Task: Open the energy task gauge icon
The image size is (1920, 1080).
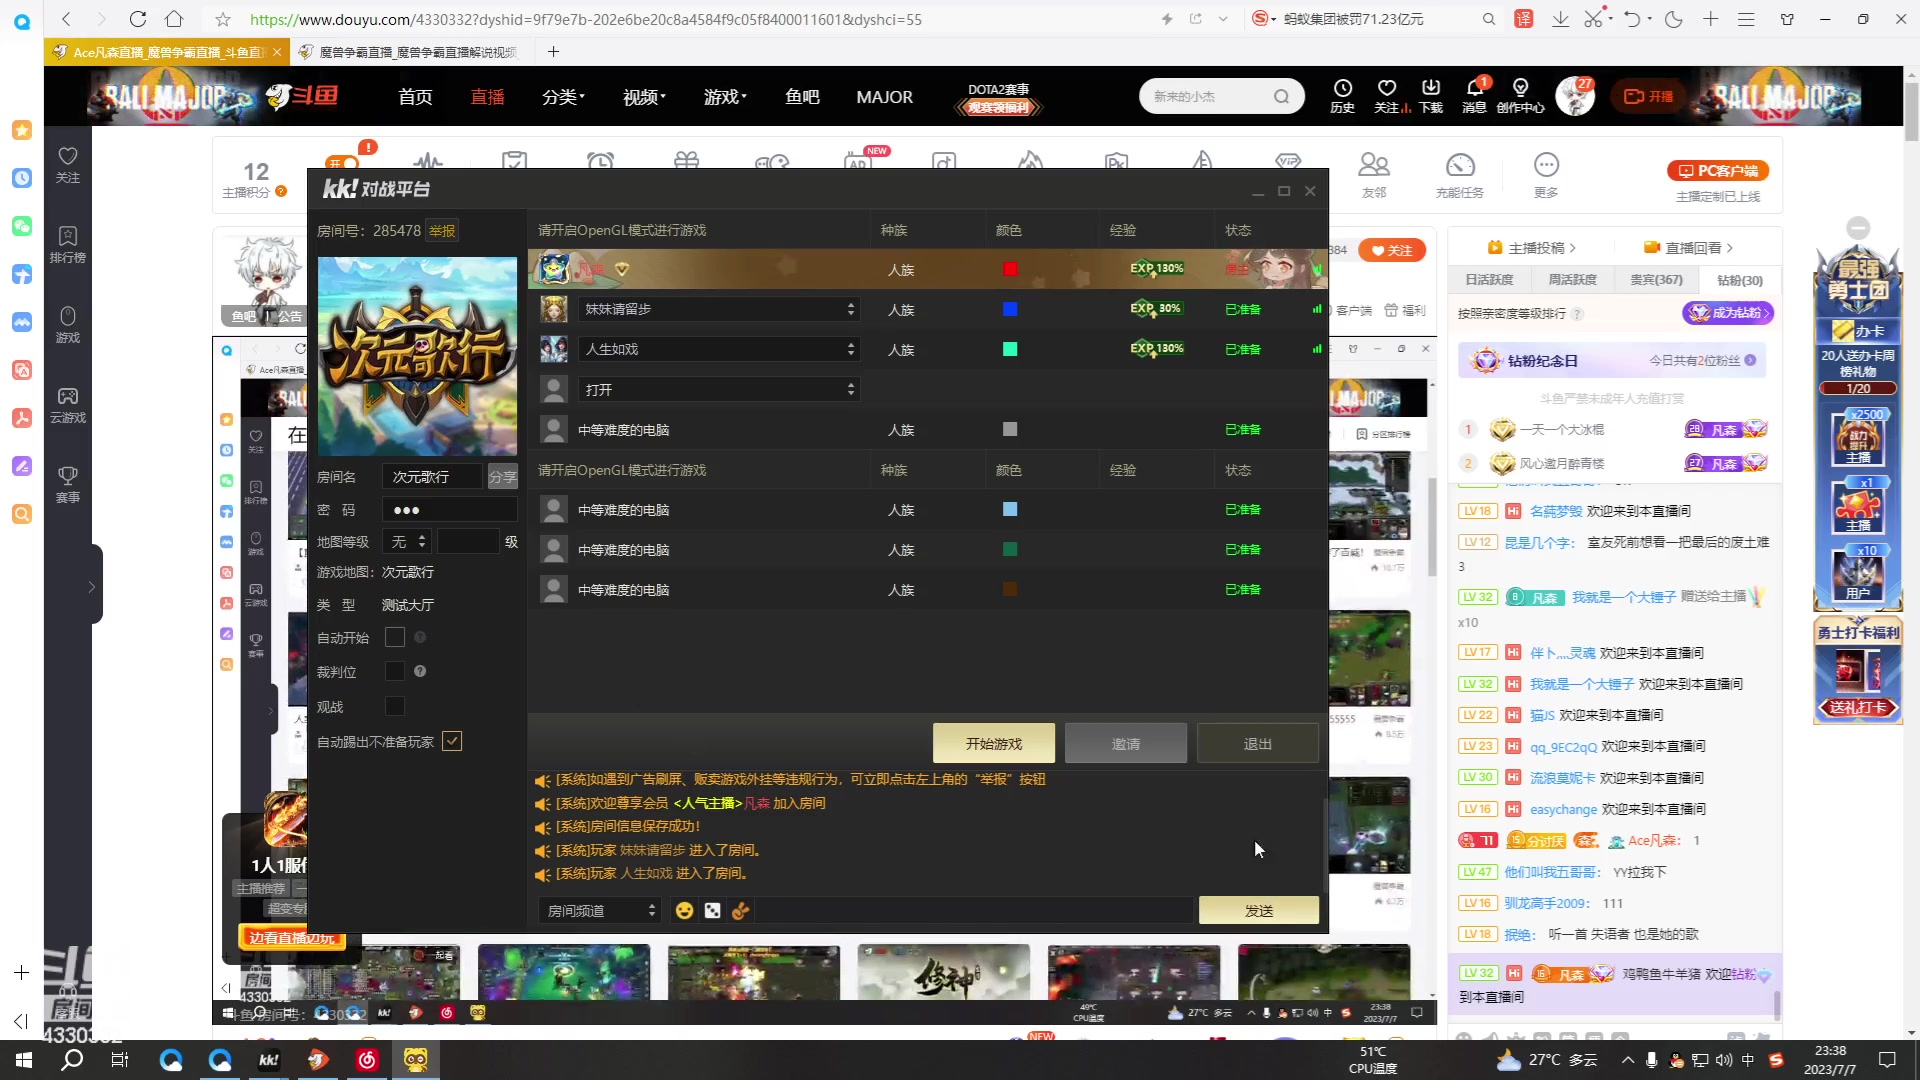Action: tap(1460, 174)
